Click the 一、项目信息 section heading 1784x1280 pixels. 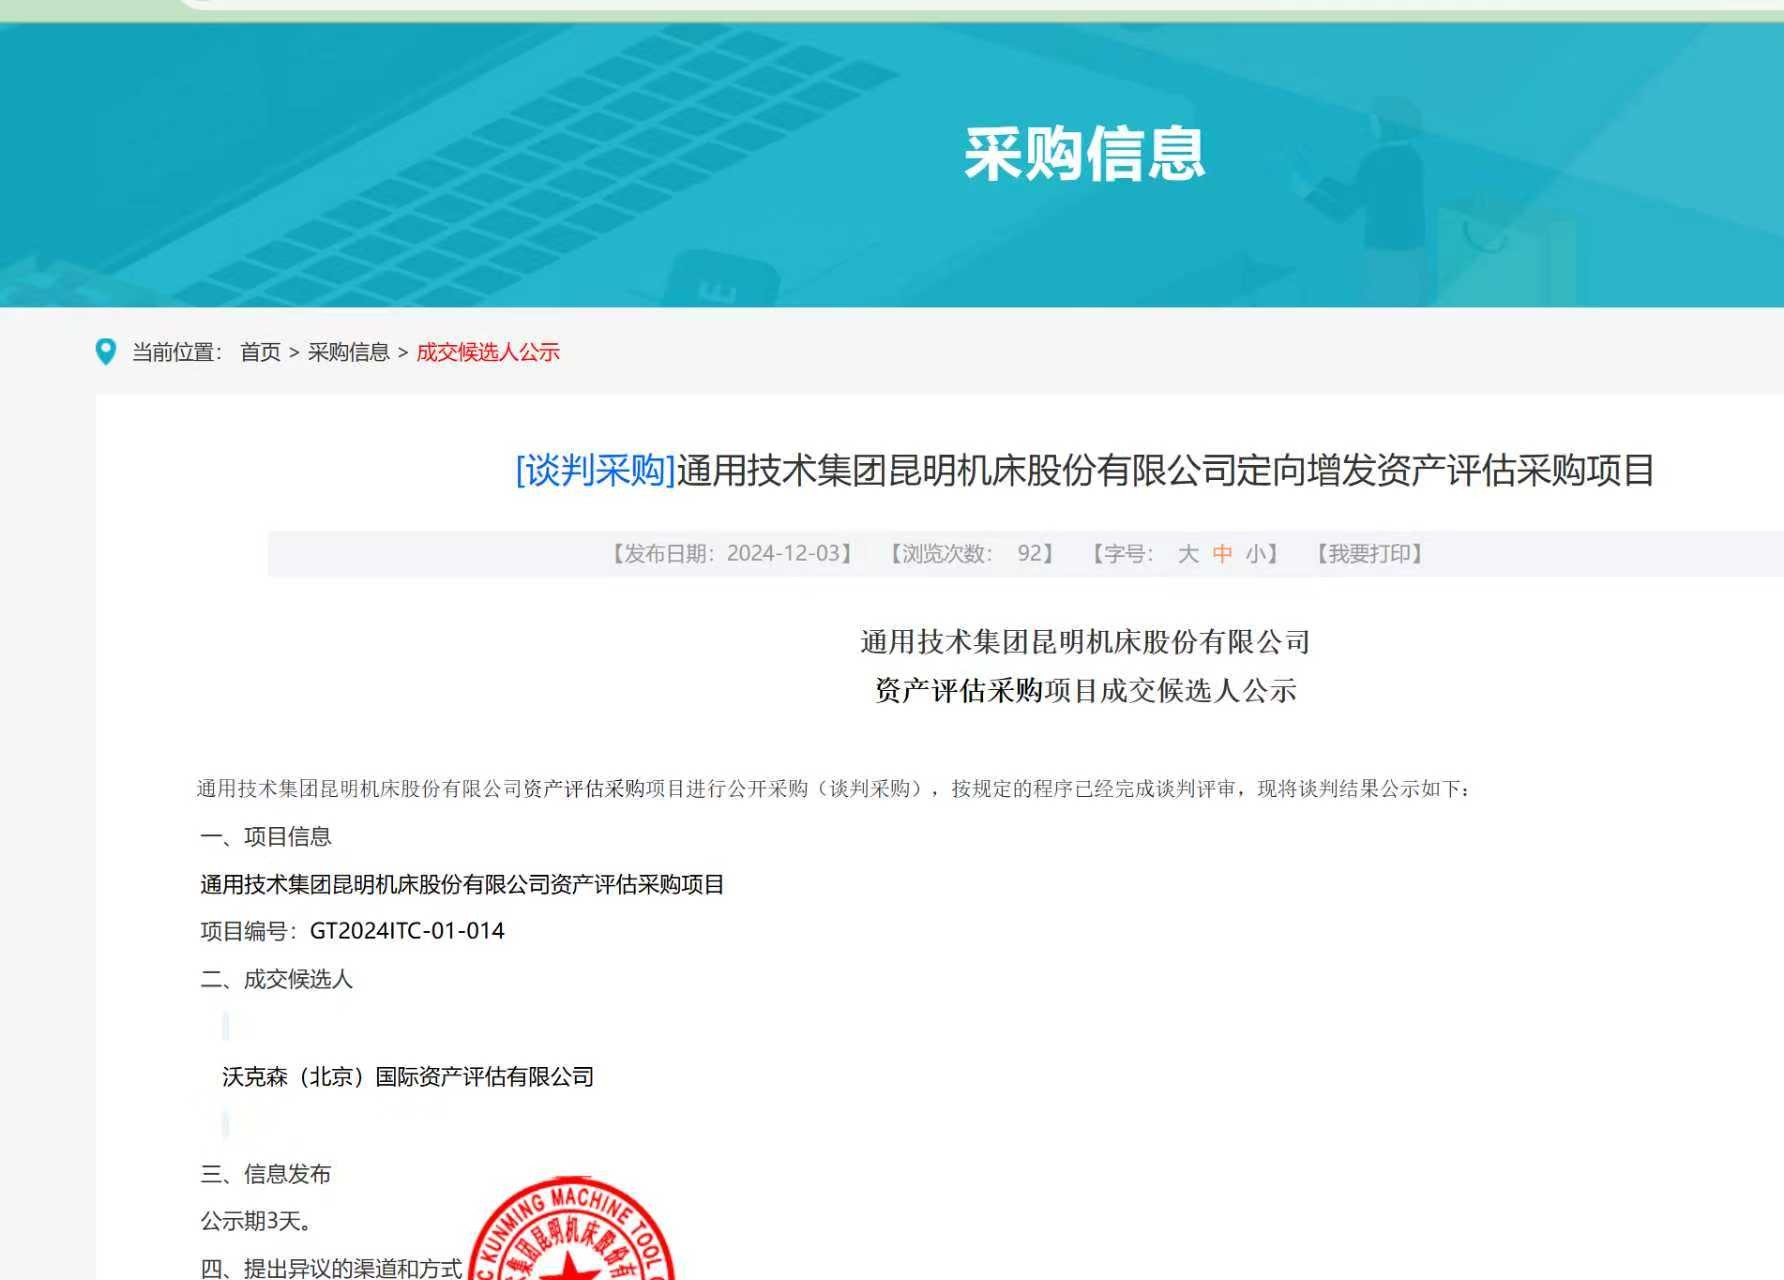pos(266,837)
